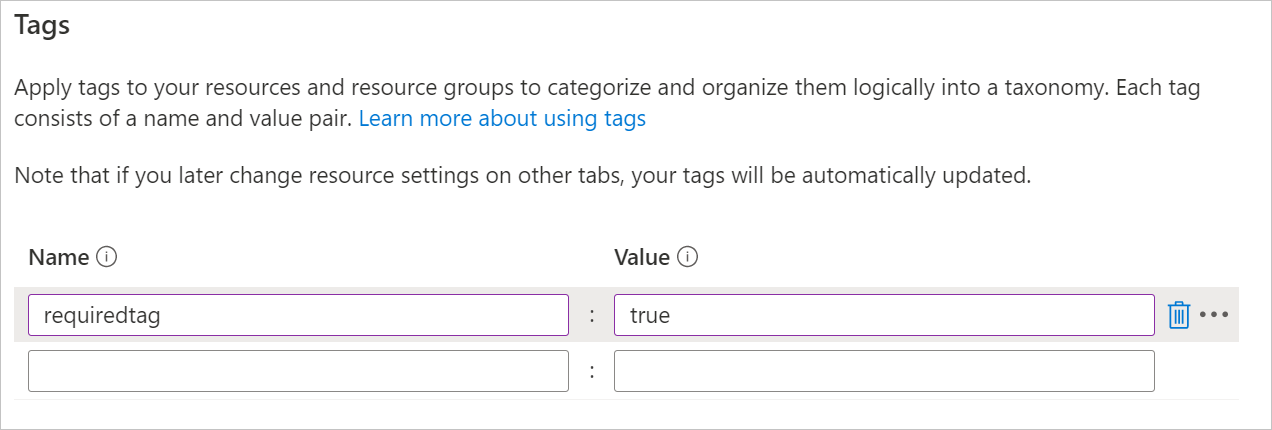Viewport: 1272px width, 430px height.
Task: Click the info icon next to Value
Action: click(687, 257)
